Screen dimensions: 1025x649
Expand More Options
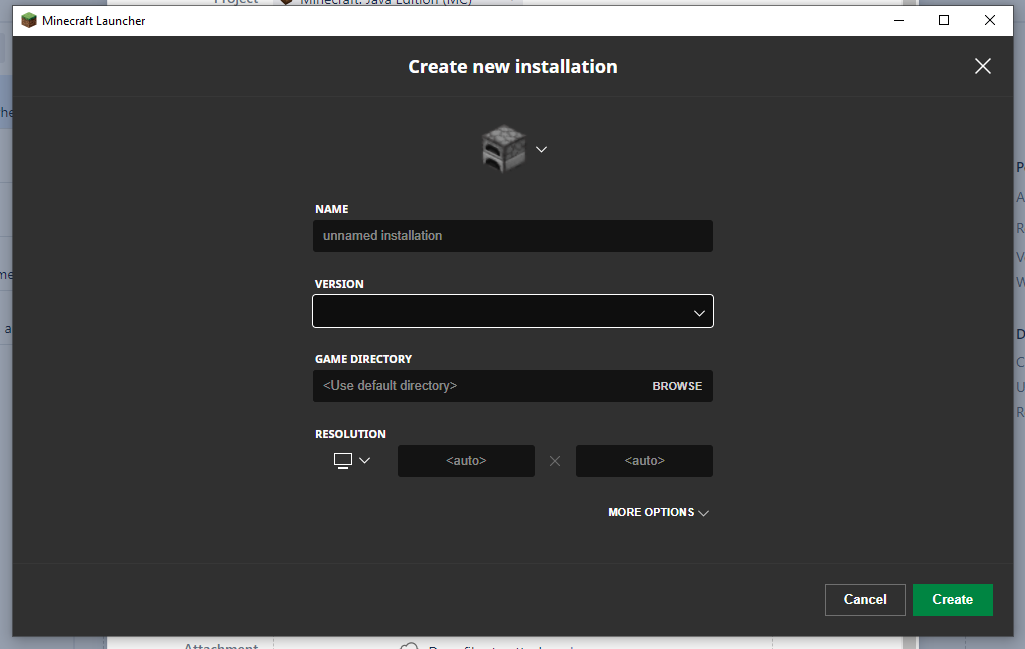pos(658,512)
